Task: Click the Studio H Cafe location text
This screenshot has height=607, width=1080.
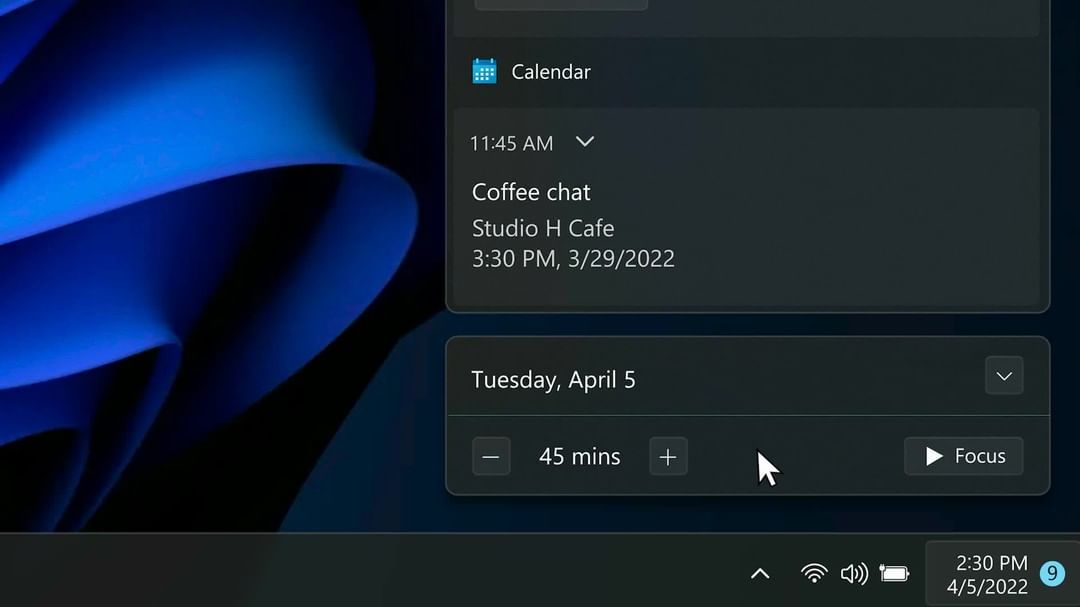Action: click(543, 228)
